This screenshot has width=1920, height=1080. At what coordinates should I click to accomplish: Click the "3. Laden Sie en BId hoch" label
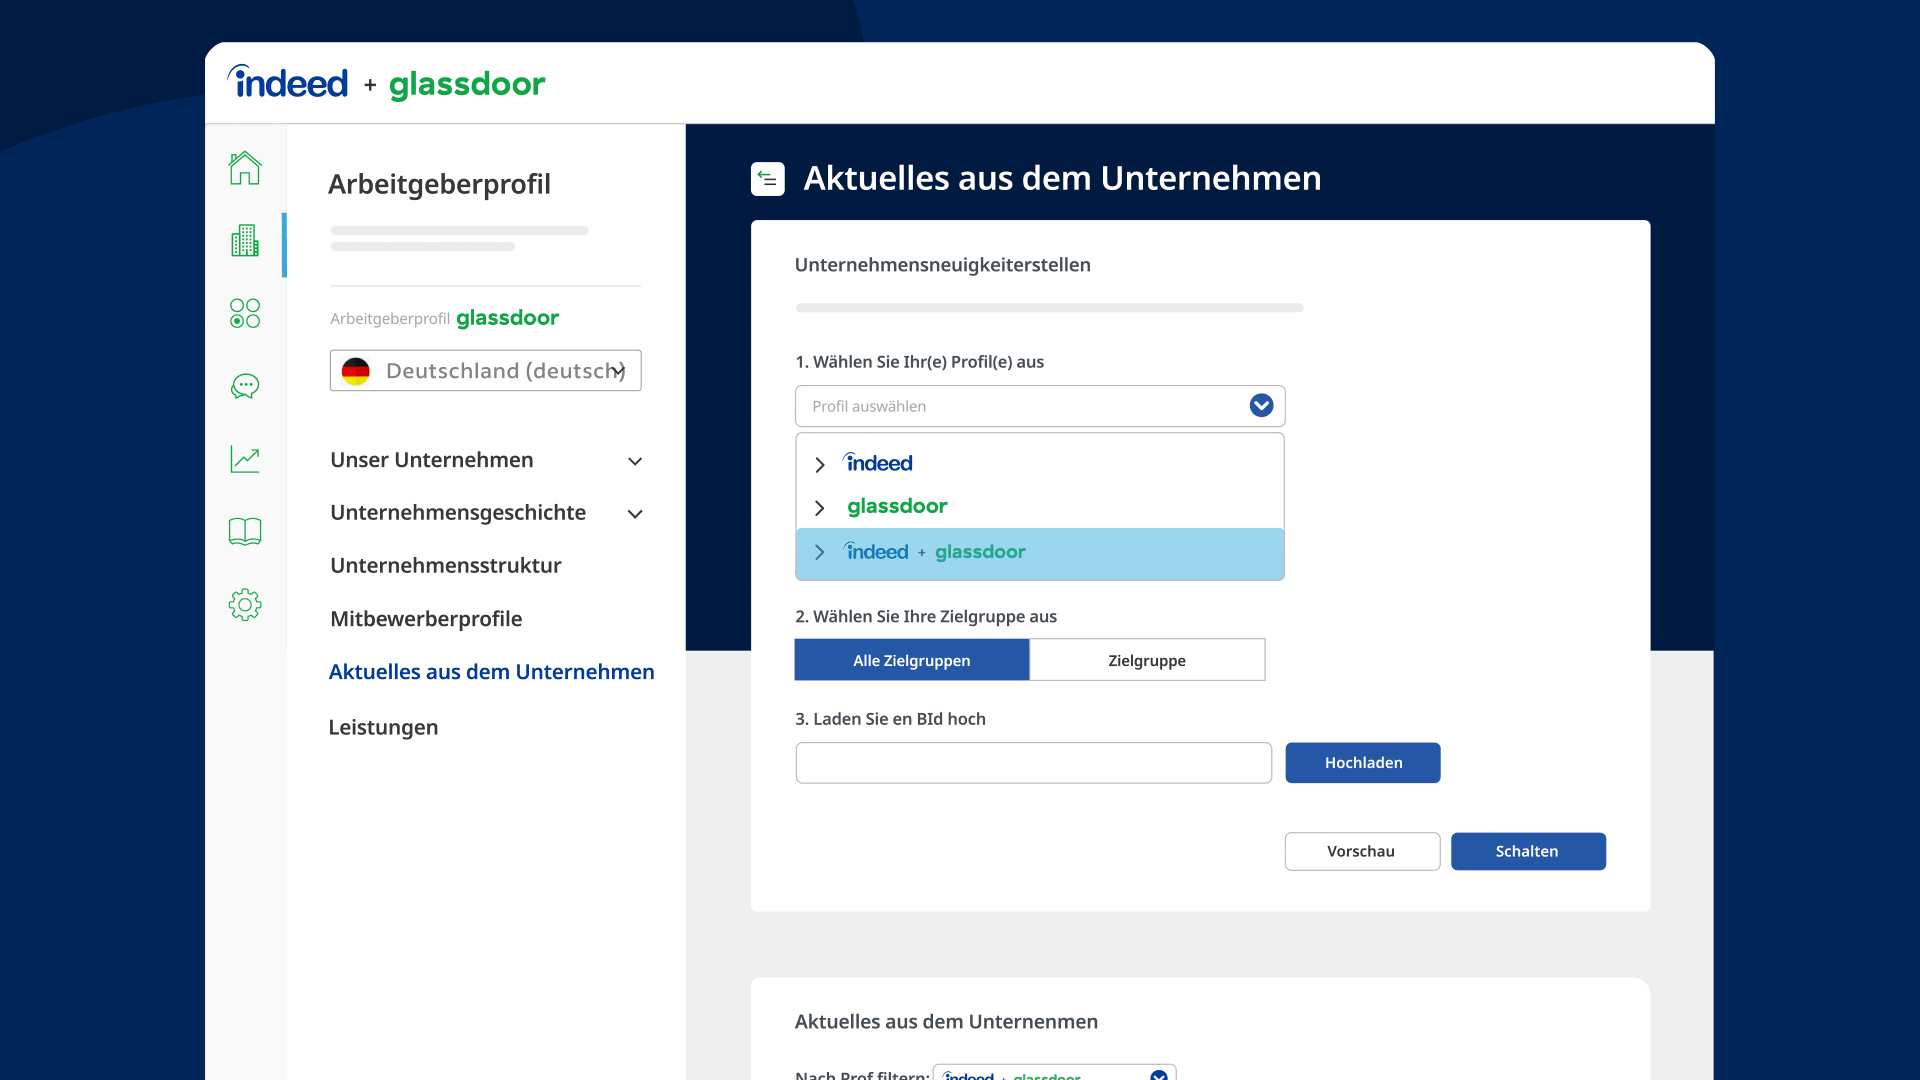click(x=890, y=719)
